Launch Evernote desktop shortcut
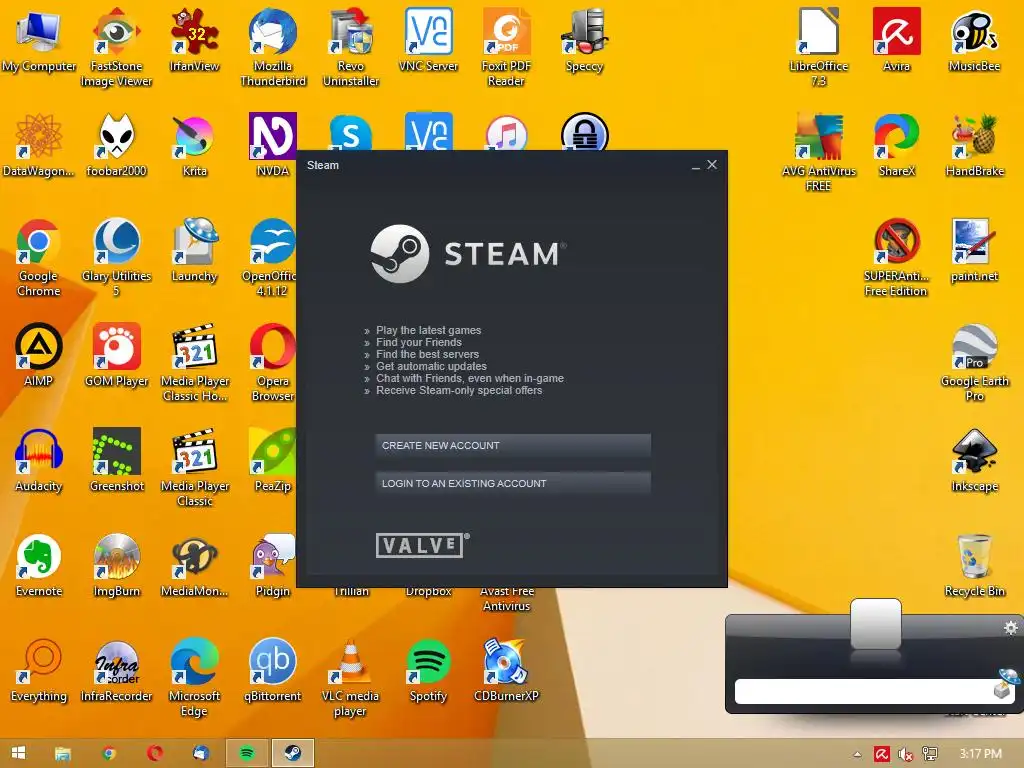This screenshot has width=1024, height=768. coord(39,566)
